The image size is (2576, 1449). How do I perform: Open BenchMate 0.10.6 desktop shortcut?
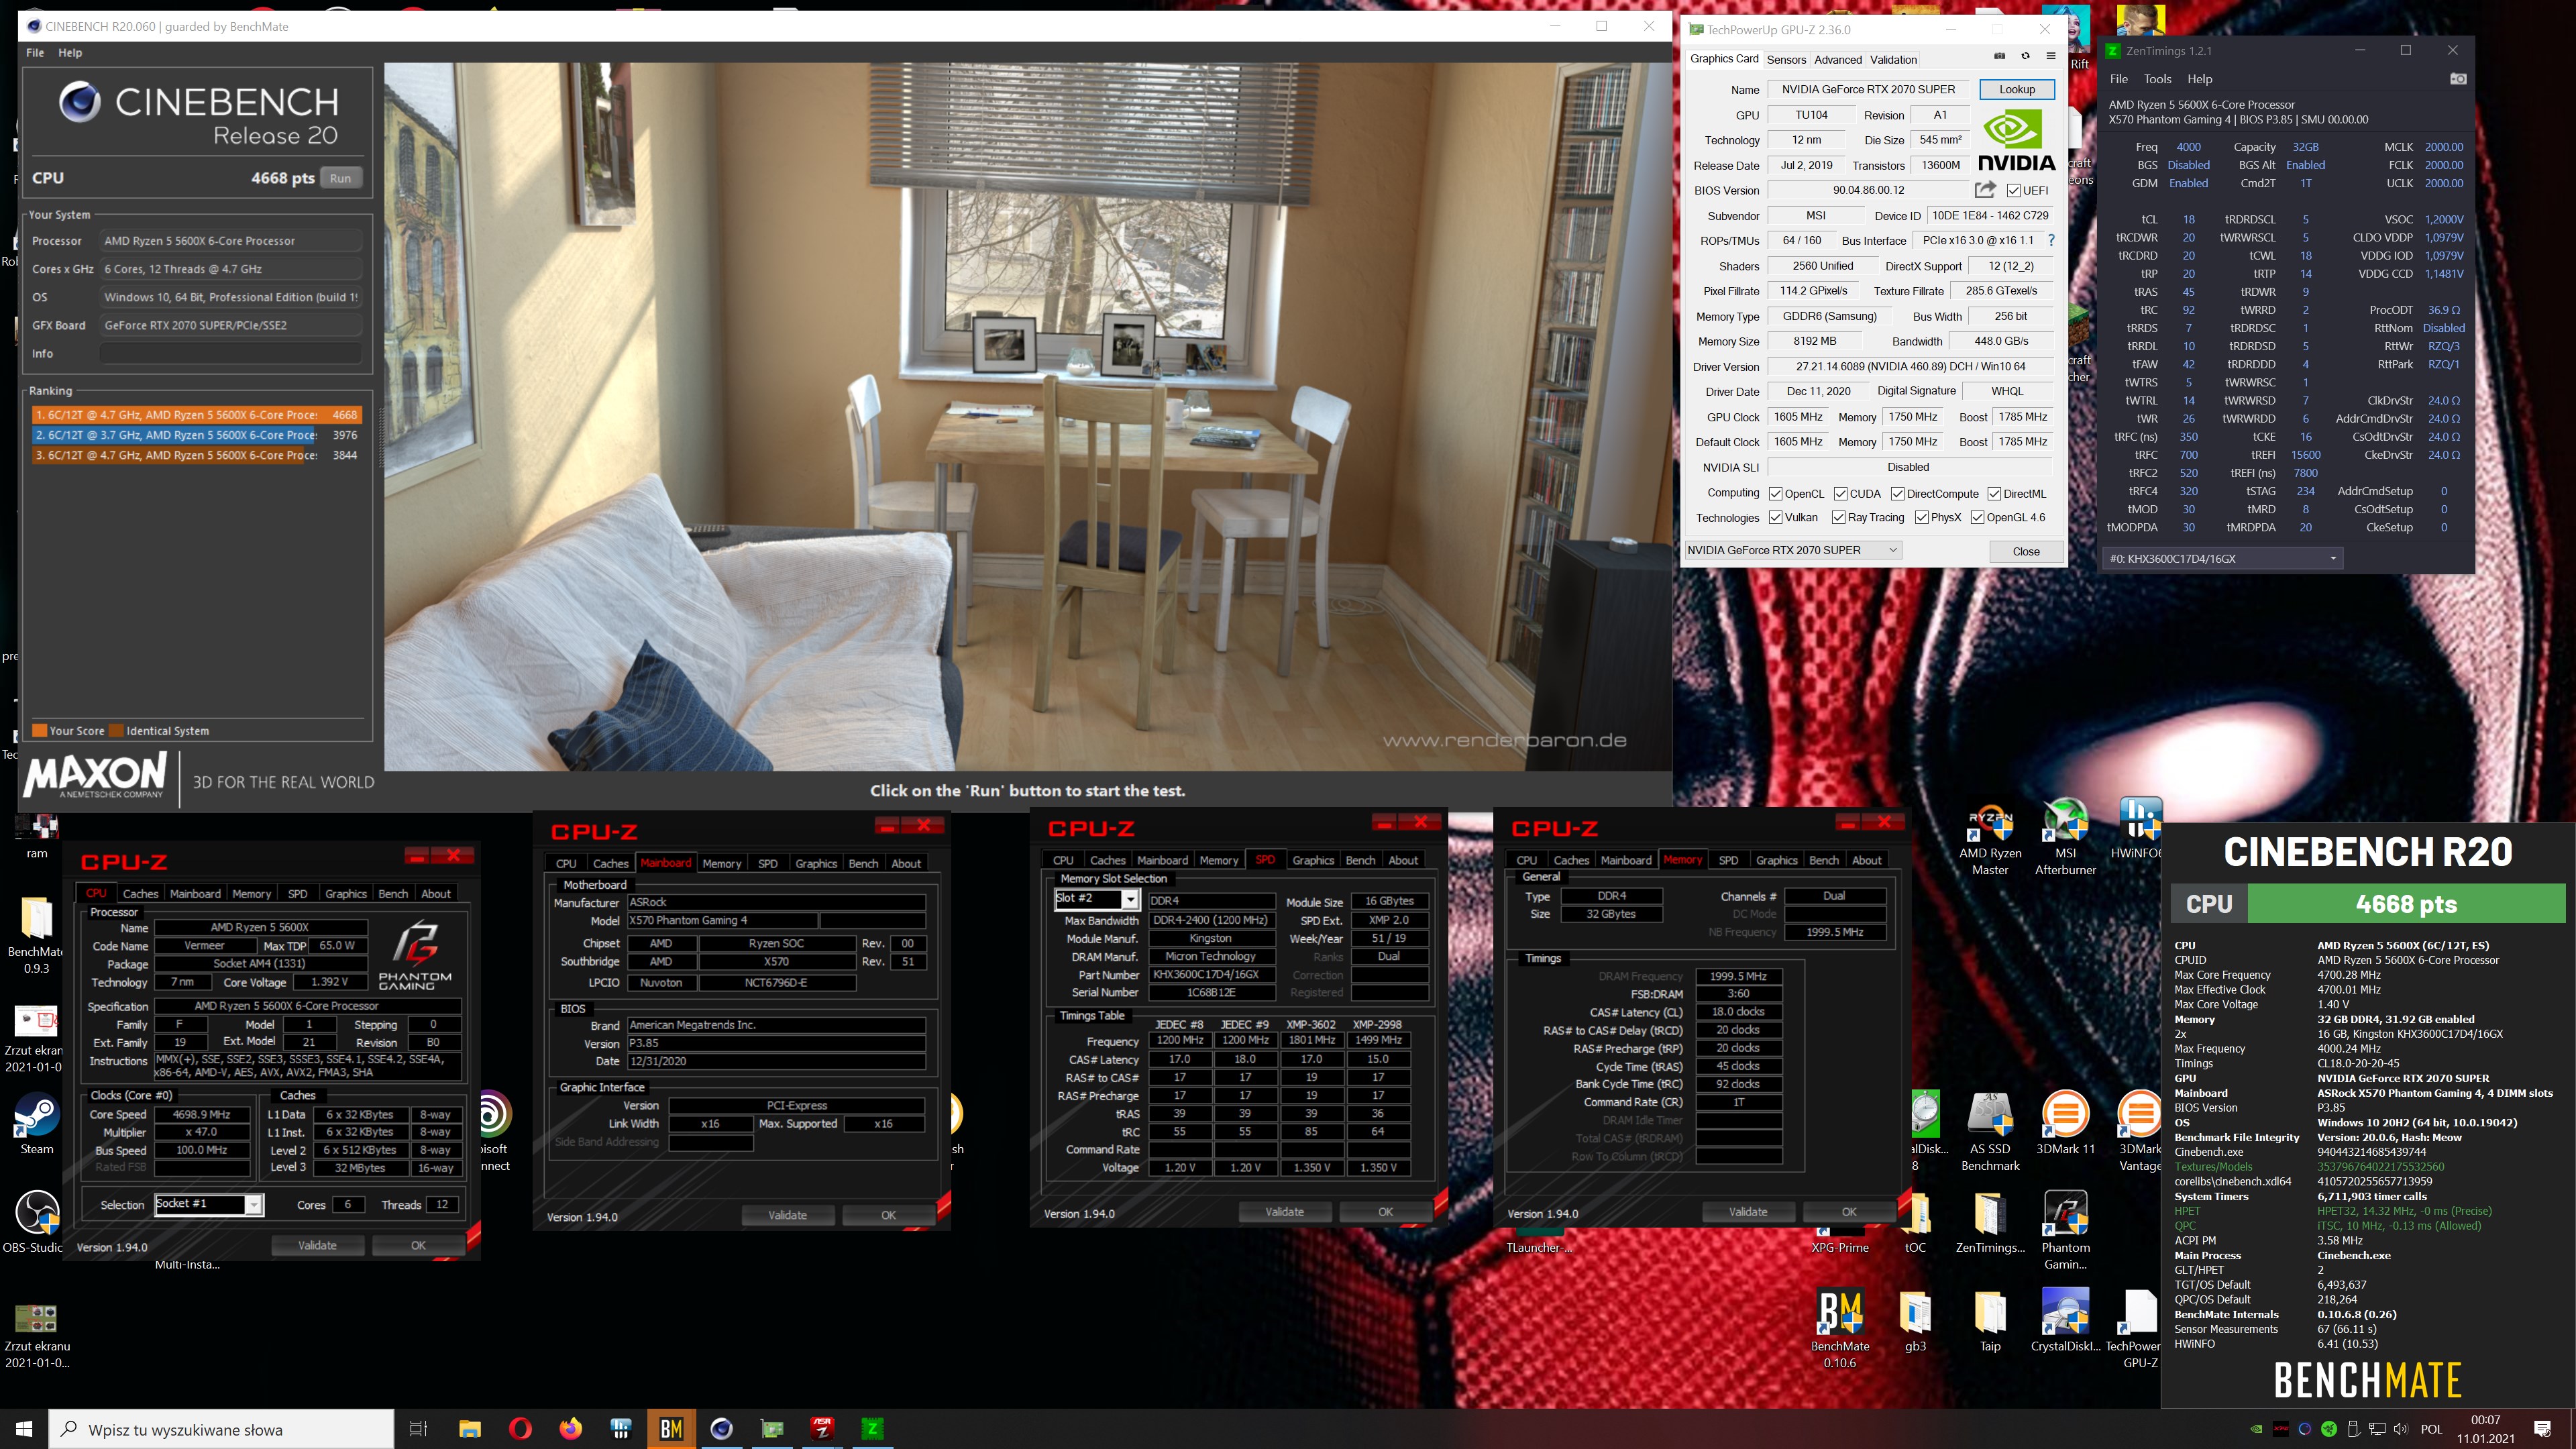(x=1840, y=1327)
